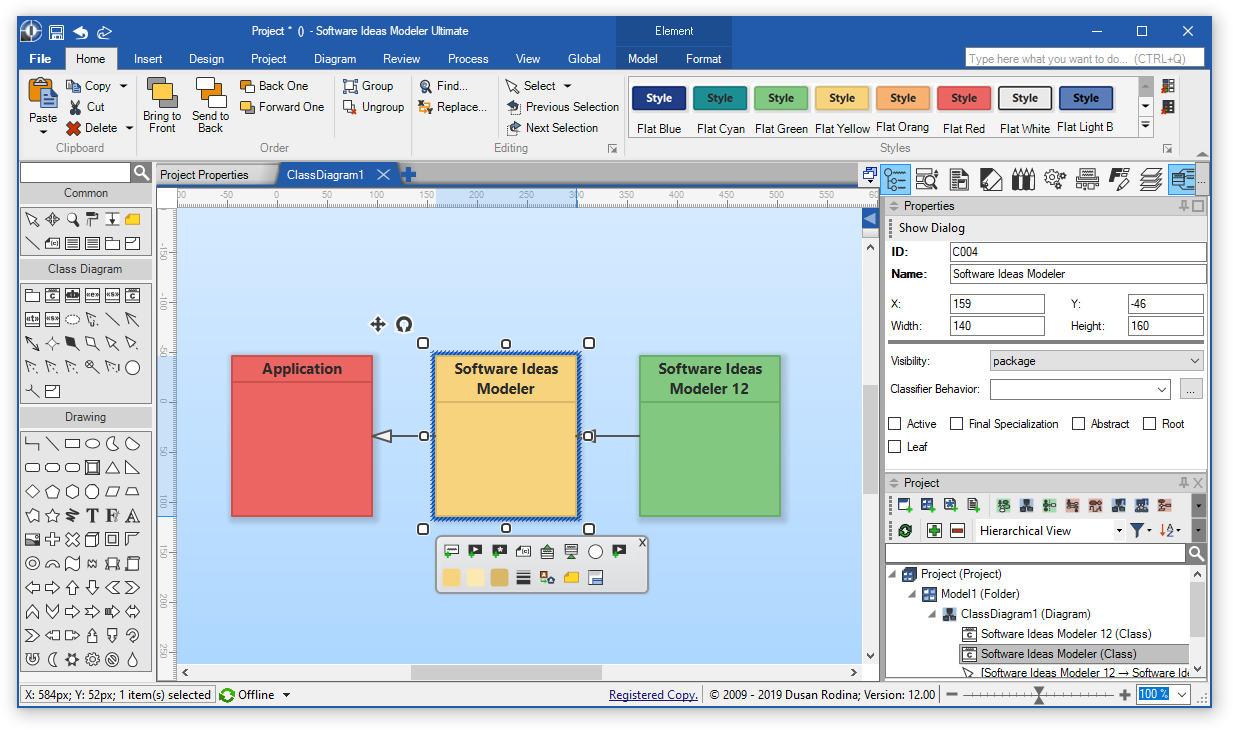This screenshot has height=730, width=1233.
Task: Open the File menu
Action: (41, 59)
